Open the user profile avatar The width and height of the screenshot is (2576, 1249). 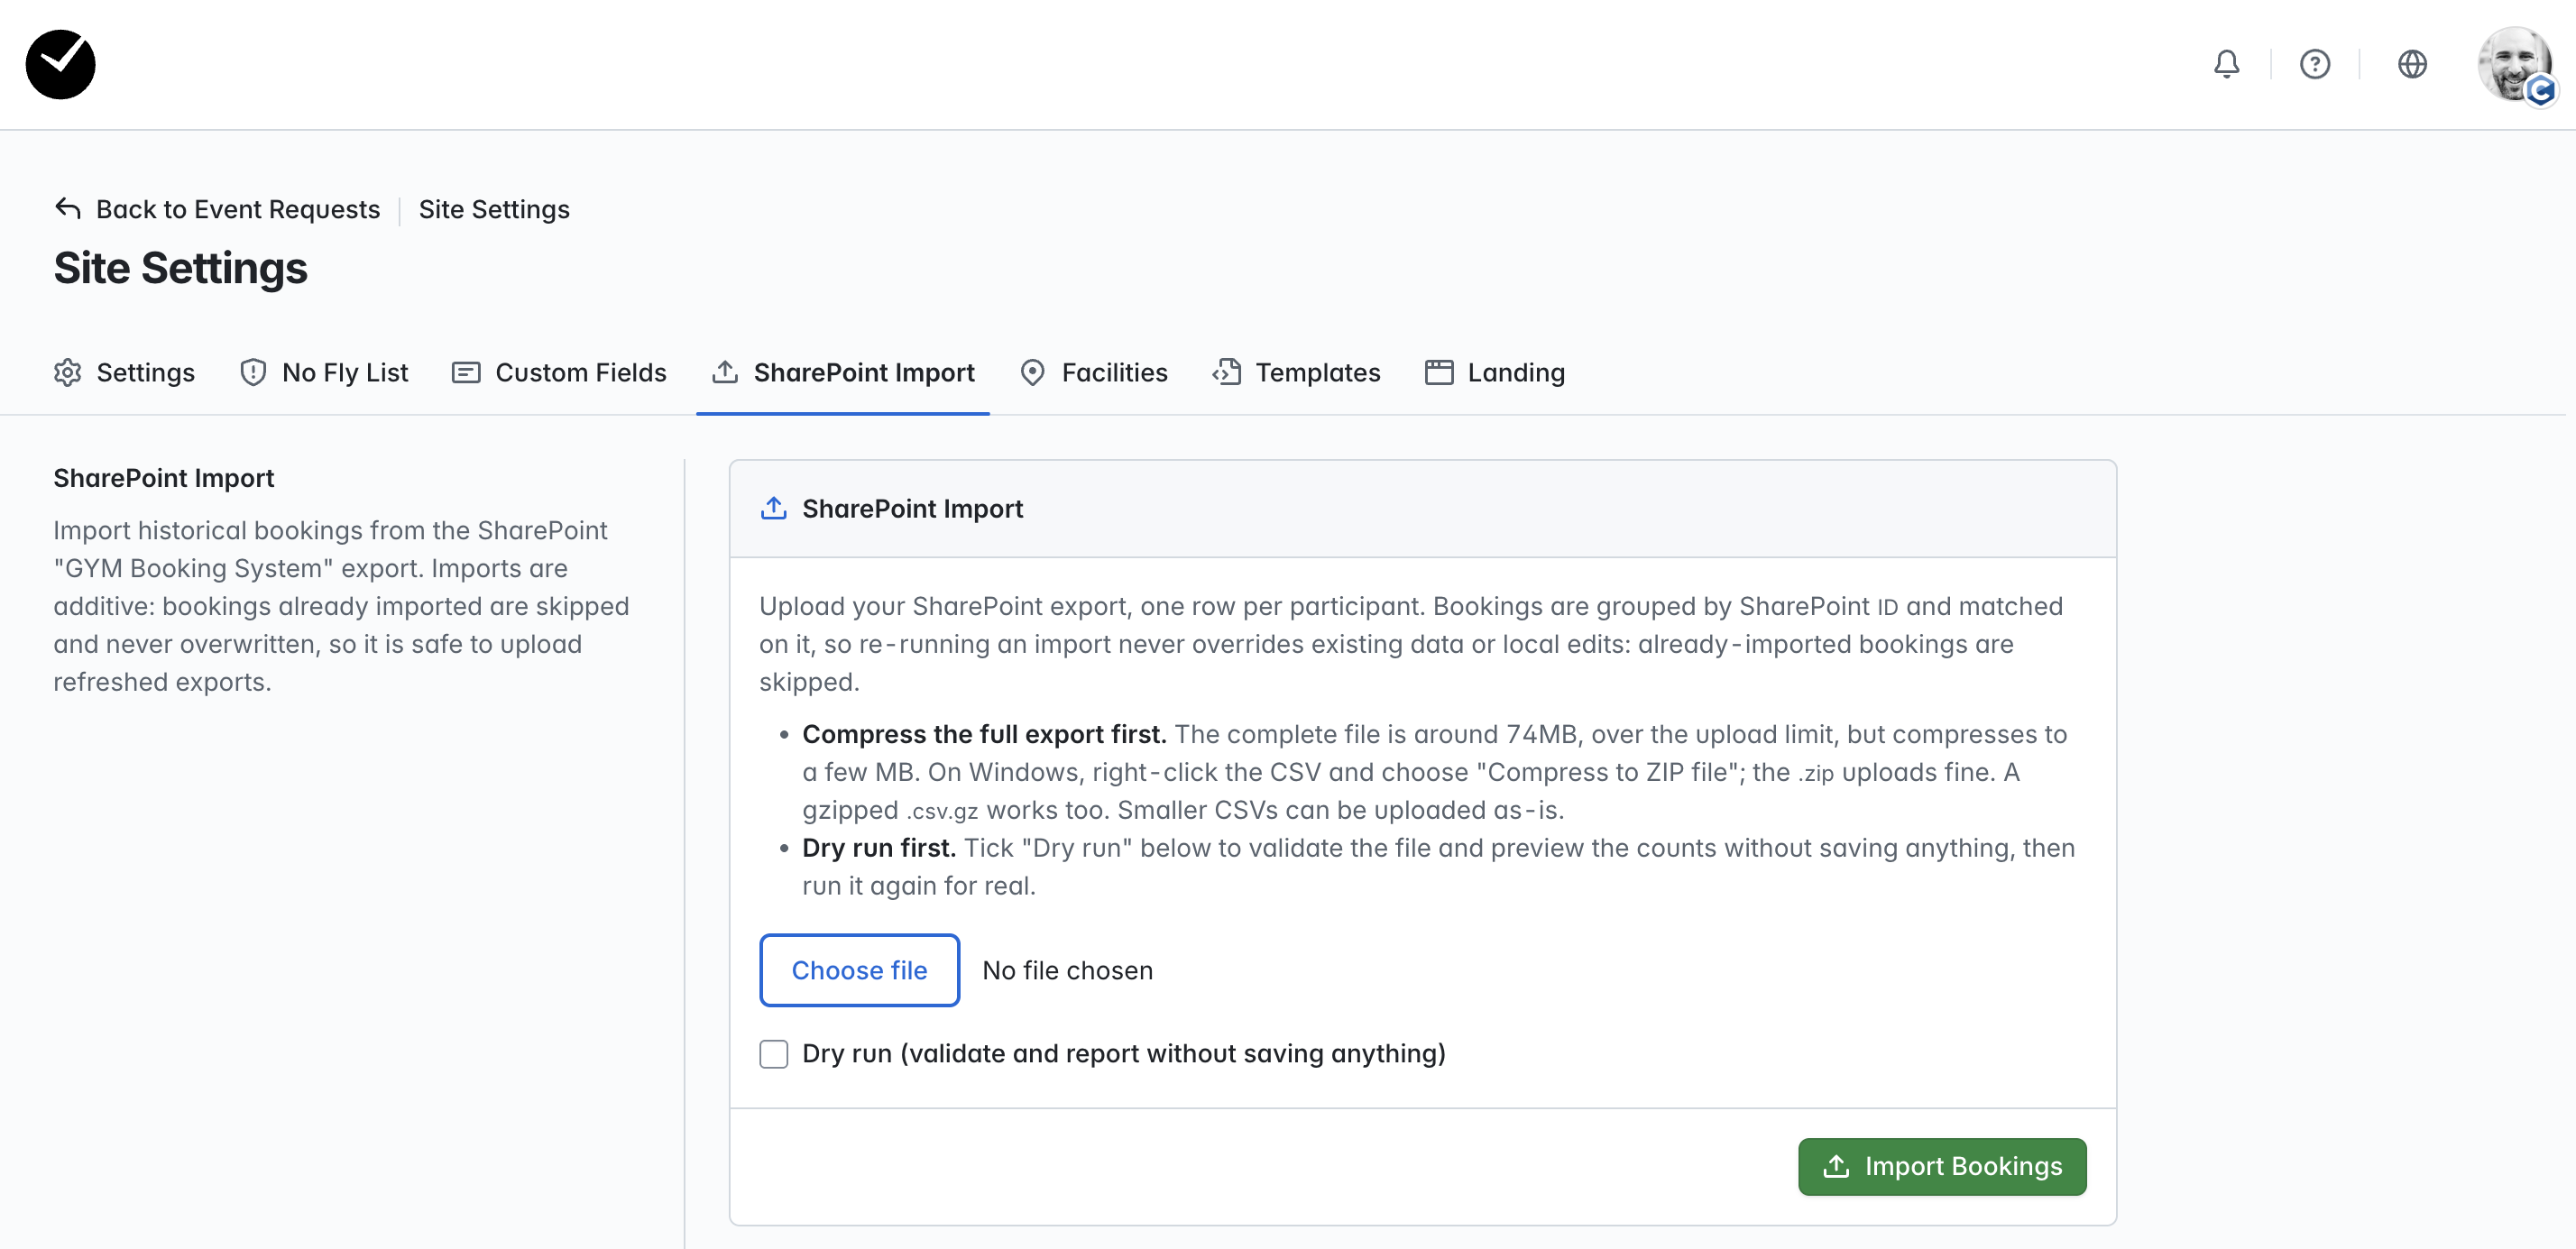[x=2515, y=64]
